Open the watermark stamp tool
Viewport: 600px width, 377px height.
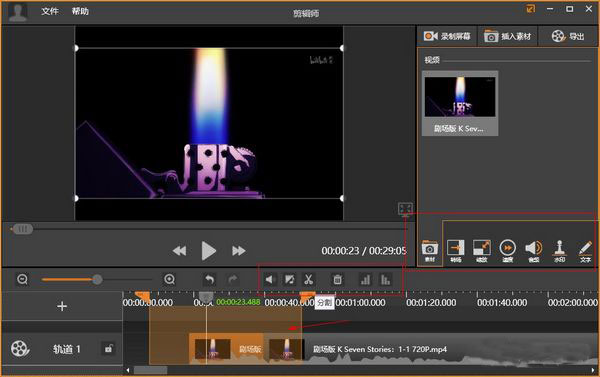559,251
